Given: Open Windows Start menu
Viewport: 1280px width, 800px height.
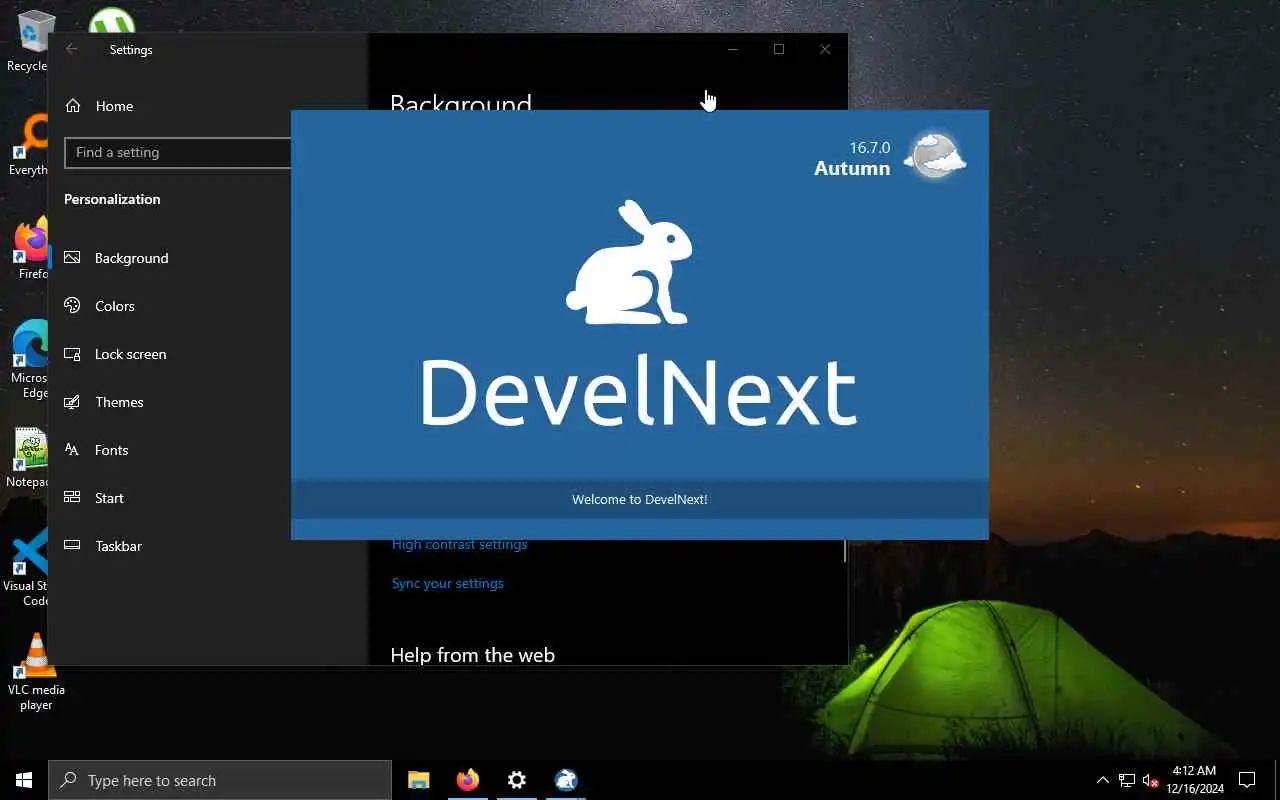Looking at the screenshot, I should coord(24,780).
